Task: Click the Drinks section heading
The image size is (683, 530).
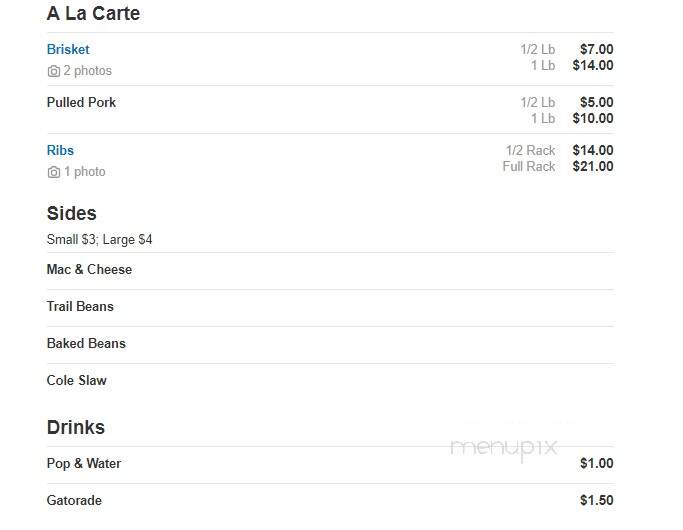Action: pyautogui.click(x=76, y=427)
